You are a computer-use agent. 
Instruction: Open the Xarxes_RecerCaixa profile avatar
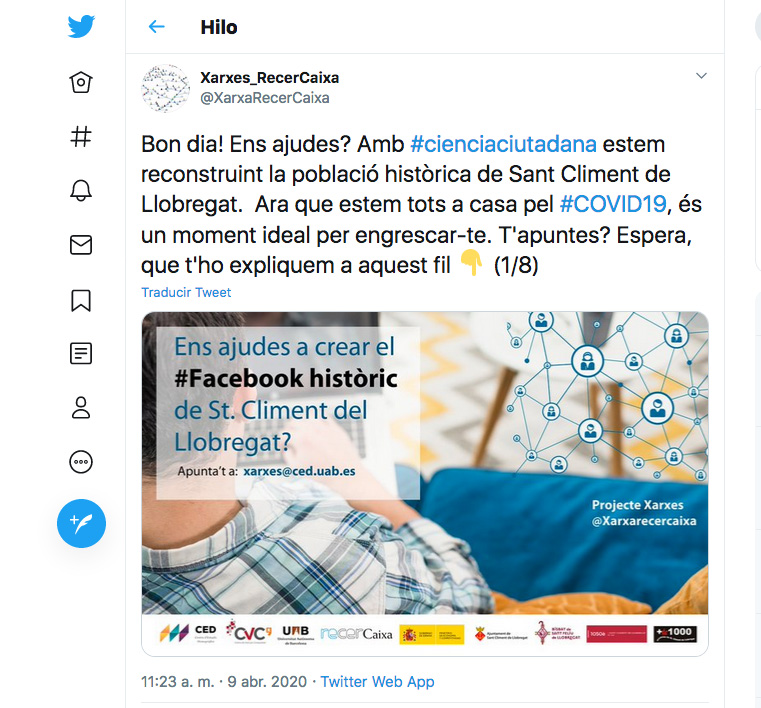(165, 88)
